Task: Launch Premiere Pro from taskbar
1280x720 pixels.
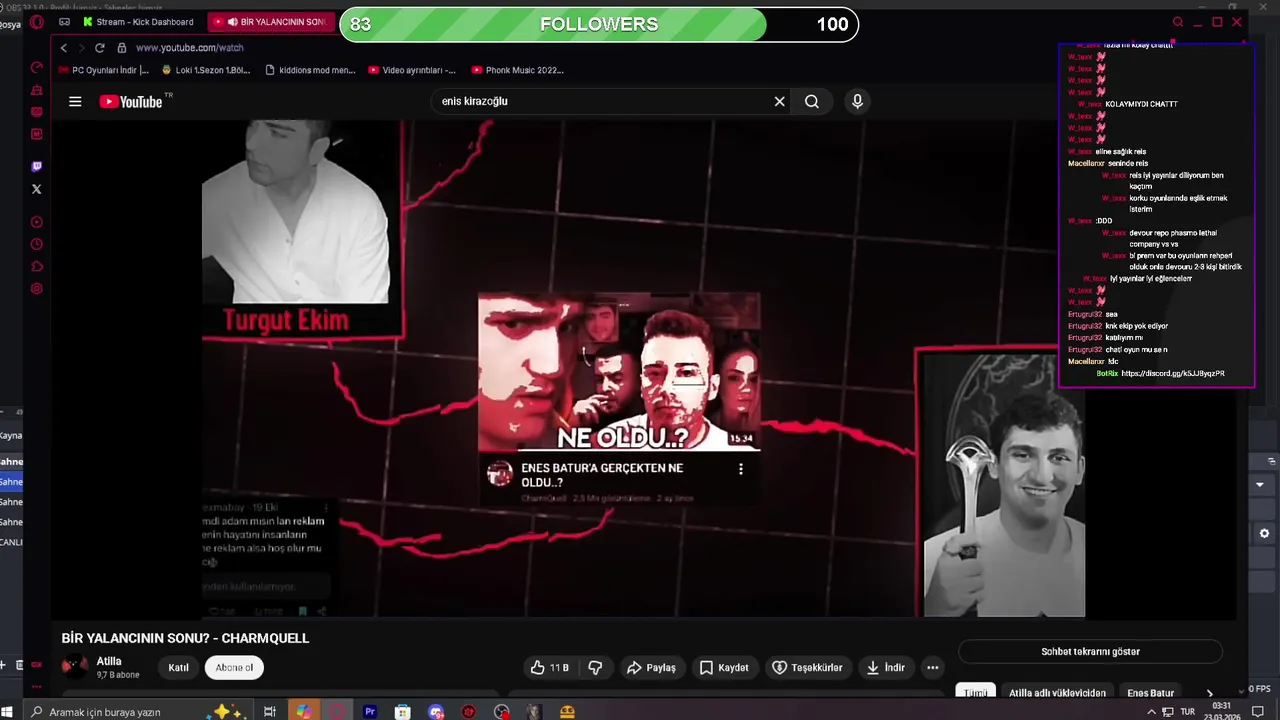Action: point(370,712)
